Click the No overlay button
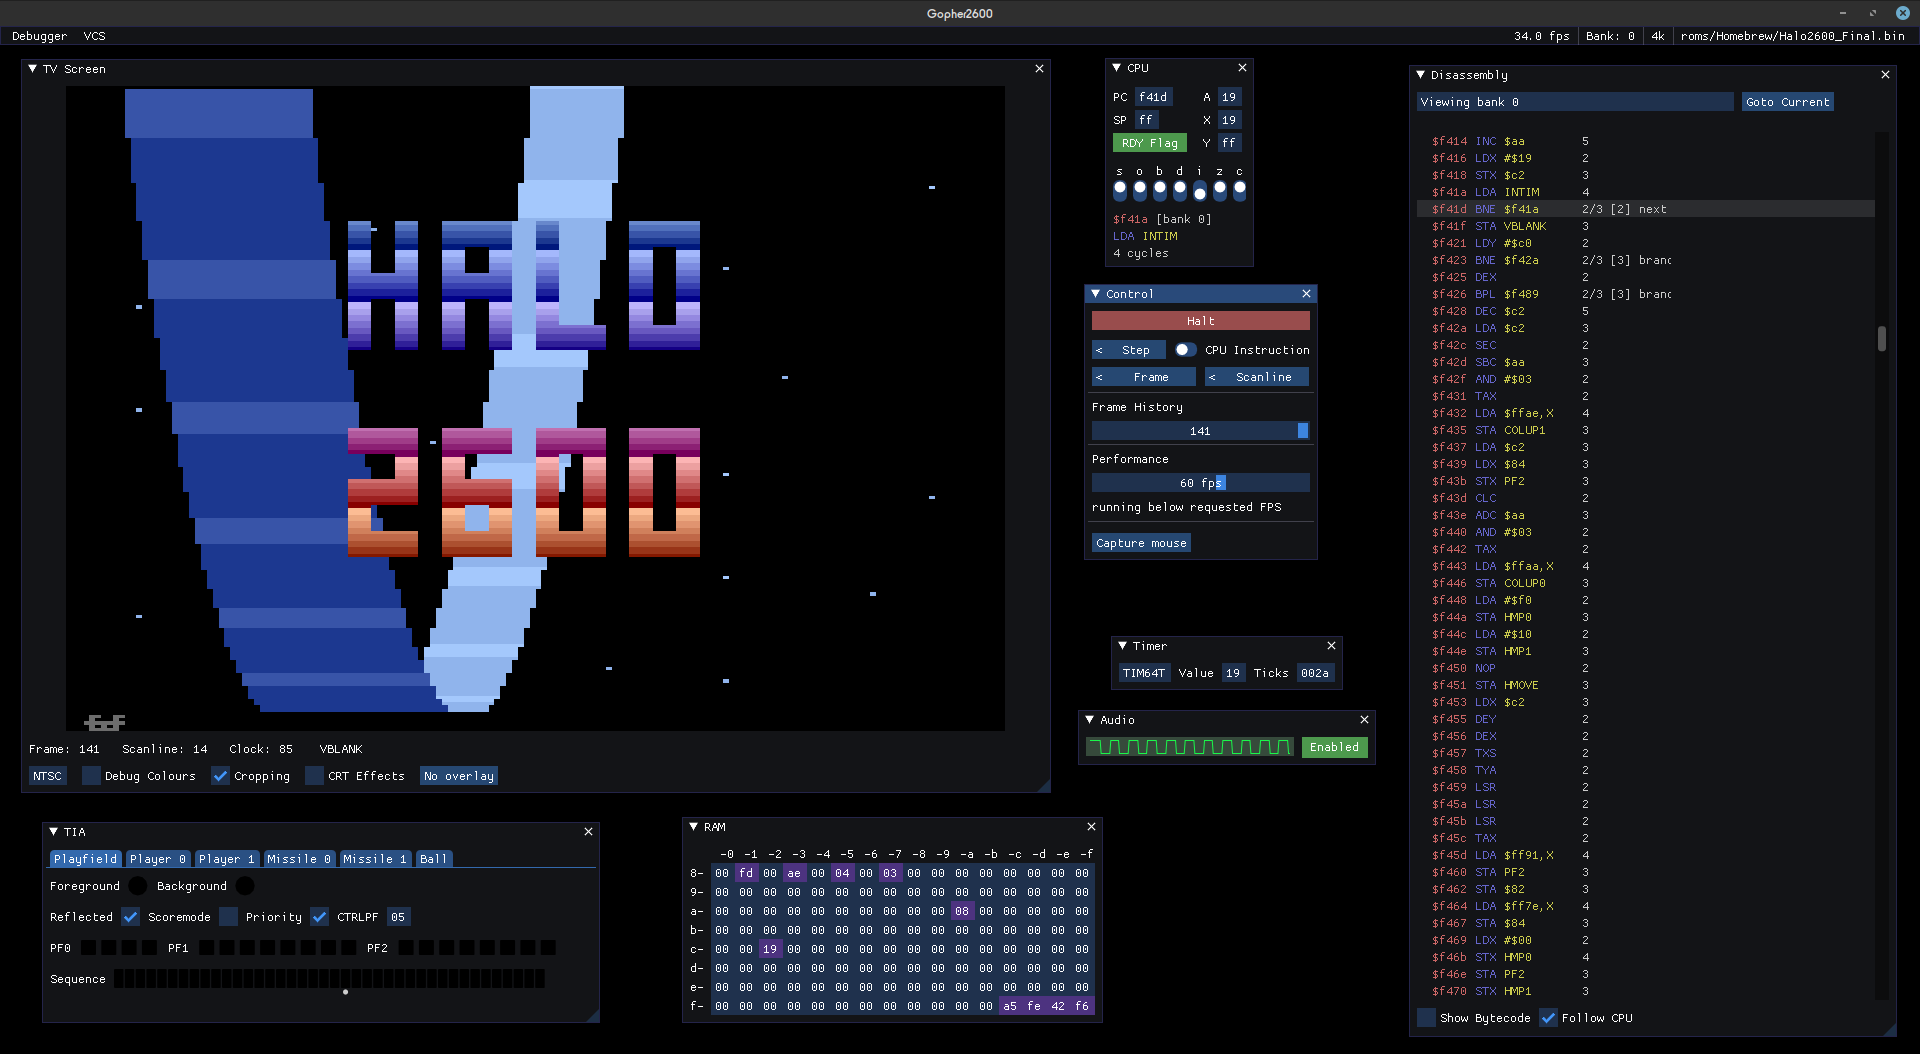This screenshot has height=1054, width=1920. [x=458, y=776]
